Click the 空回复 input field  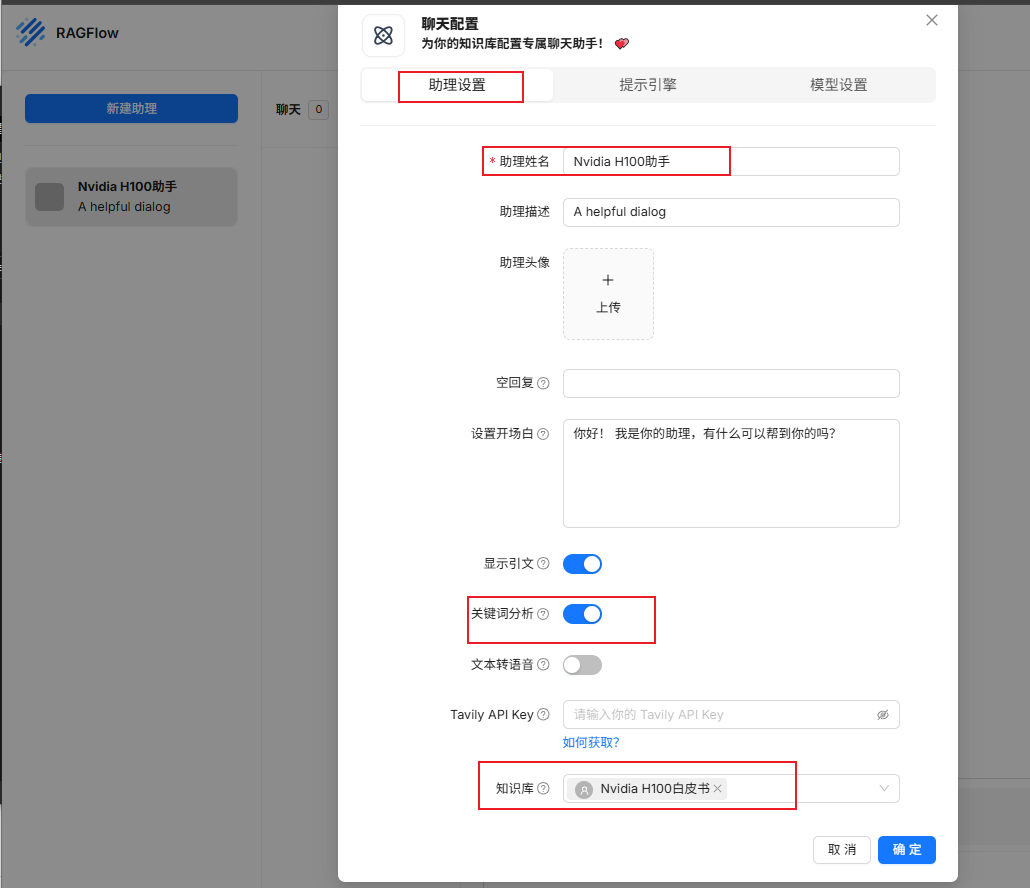(731, 383)
